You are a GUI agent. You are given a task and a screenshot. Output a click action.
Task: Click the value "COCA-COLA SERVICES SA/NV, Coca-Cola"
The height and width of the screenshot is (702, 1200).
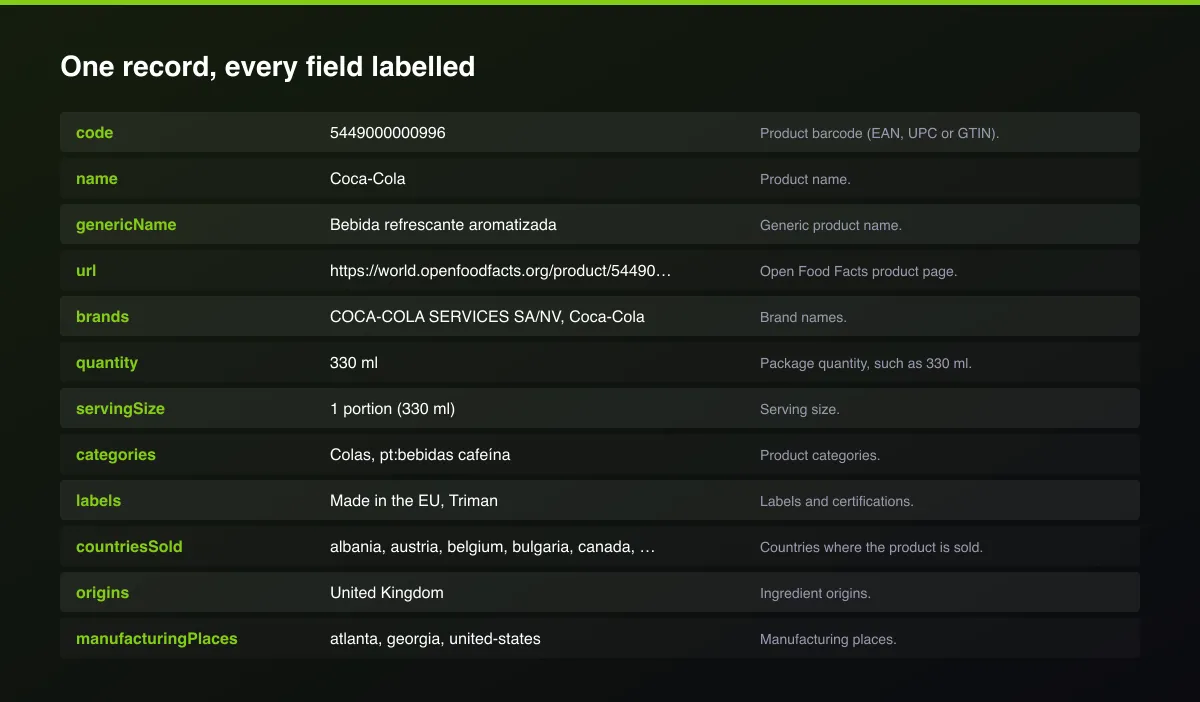click(x=487, y=317)
